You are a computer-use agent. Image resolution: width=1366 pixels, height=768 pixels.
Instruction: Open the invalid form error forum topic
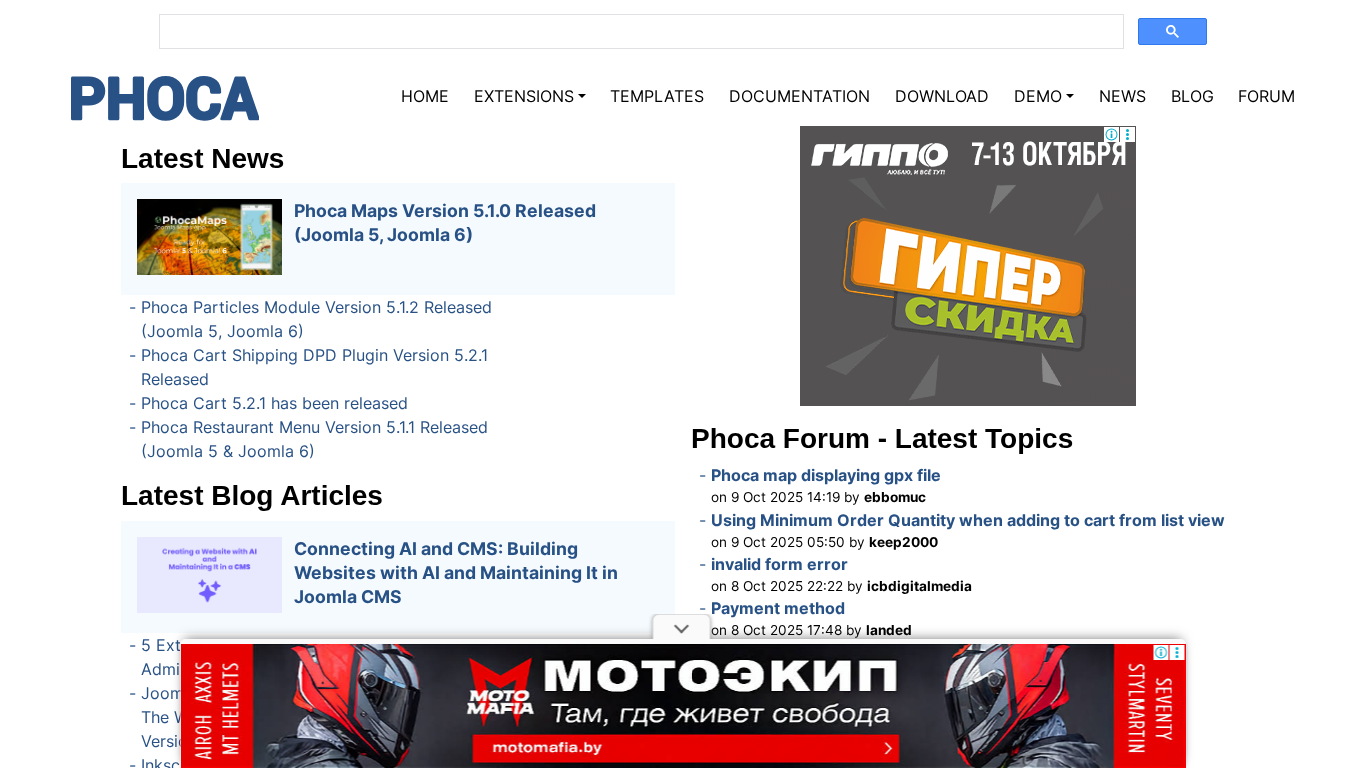pyautogui.click(x=779, y=564)
